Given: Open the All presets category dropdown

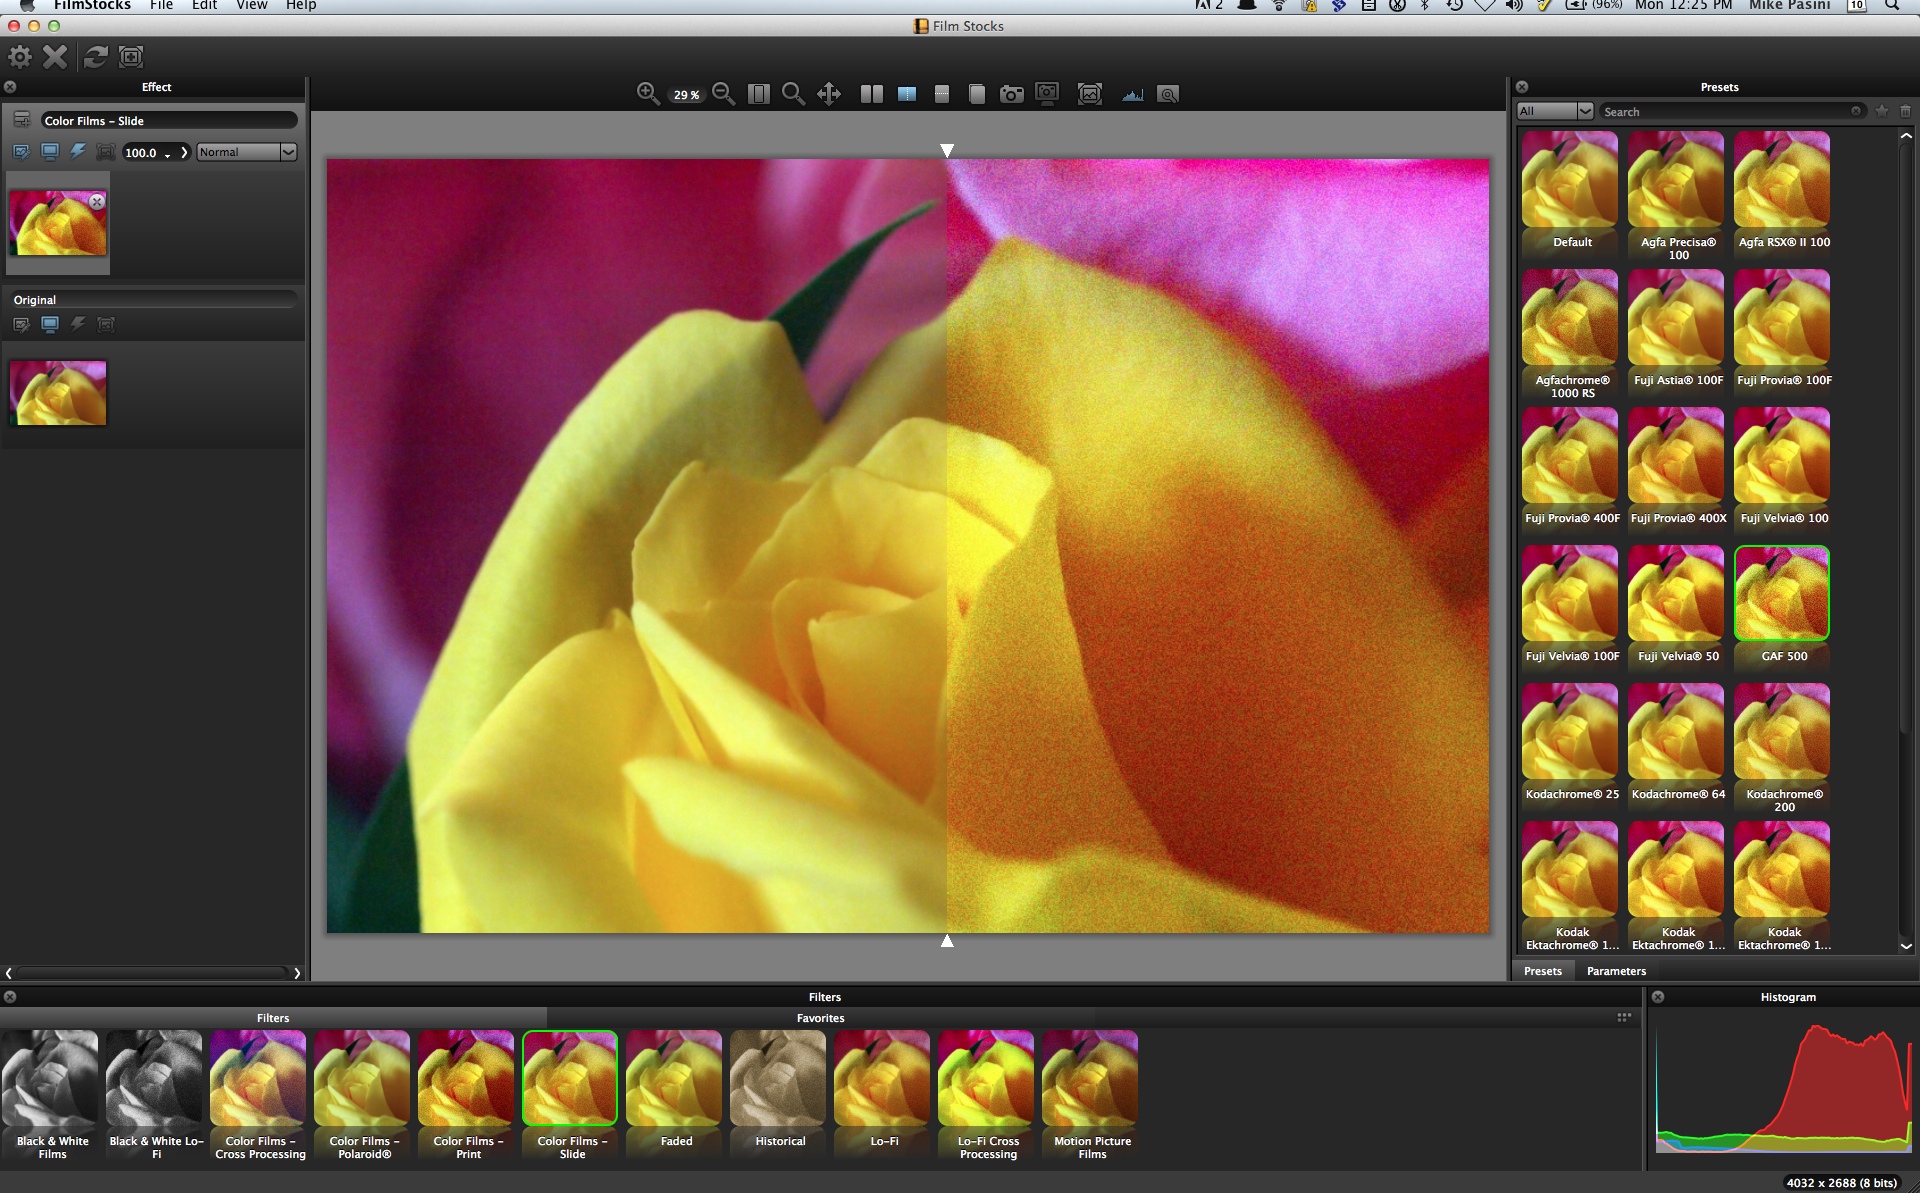Looking at the screenshot, I should tap(1554, 111).
